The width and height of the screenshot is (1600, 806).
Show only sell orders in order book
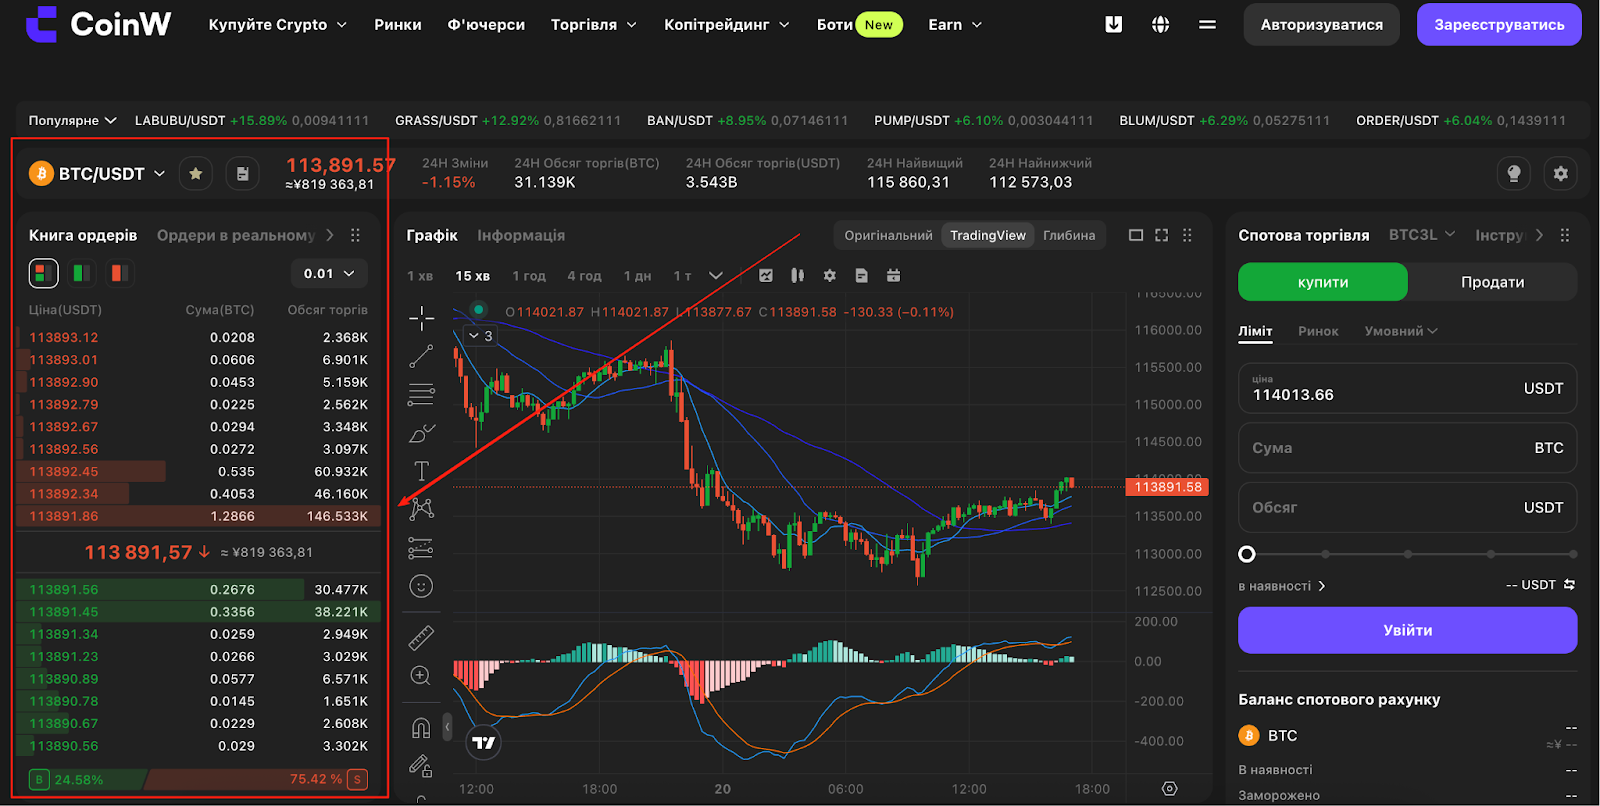point(119,273)
